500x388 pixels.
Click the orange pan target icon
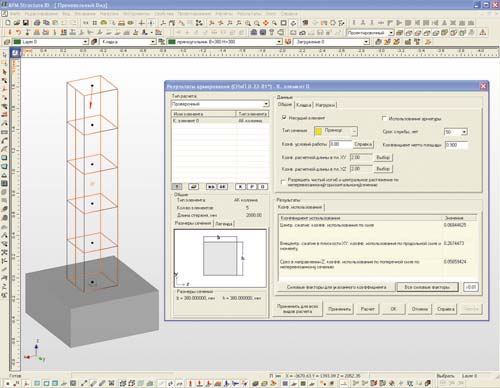point(266,23)
